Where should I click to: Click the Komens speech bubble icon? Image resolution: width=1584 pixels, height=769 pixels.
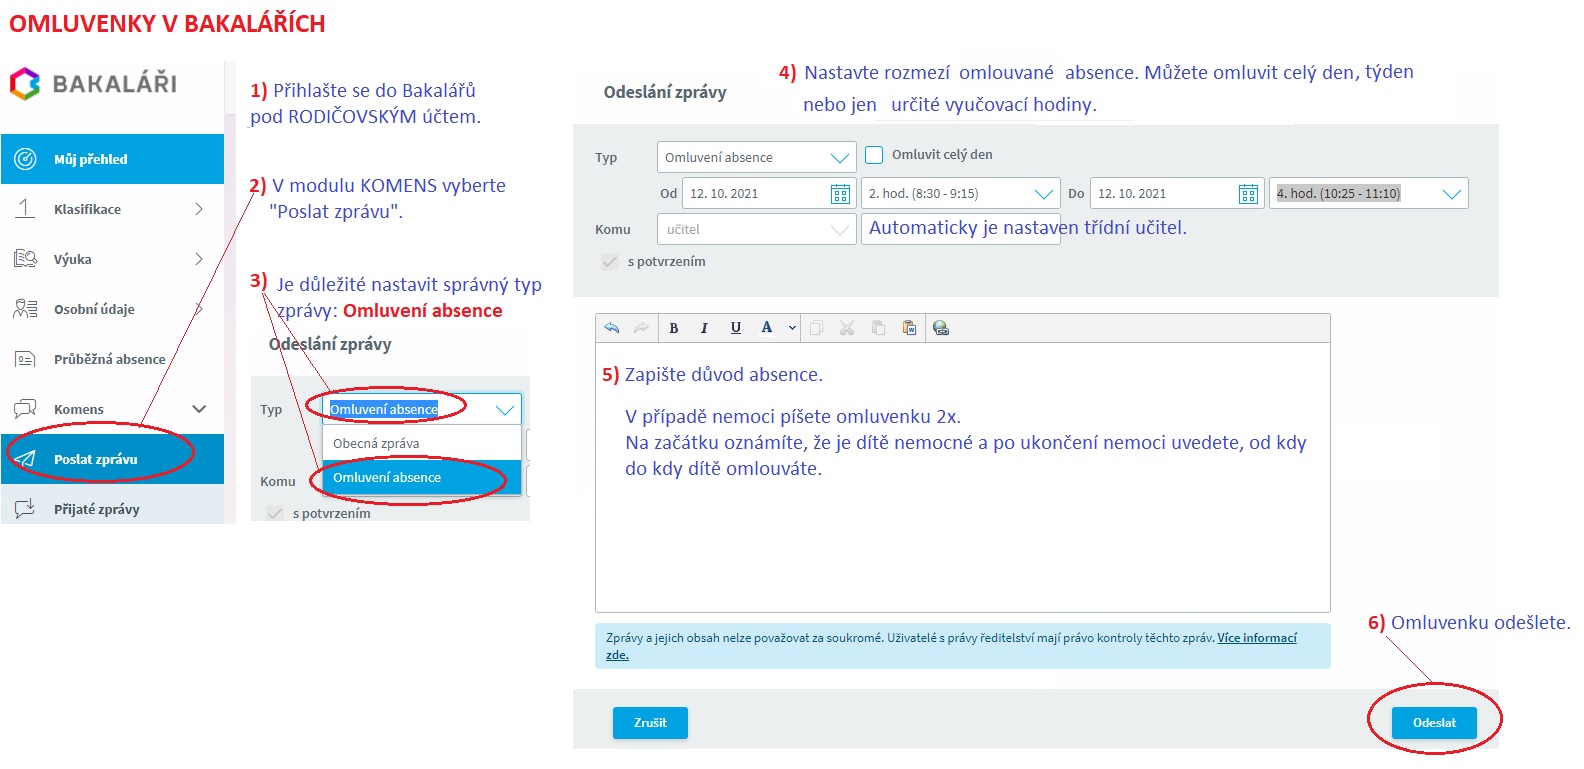25,409
